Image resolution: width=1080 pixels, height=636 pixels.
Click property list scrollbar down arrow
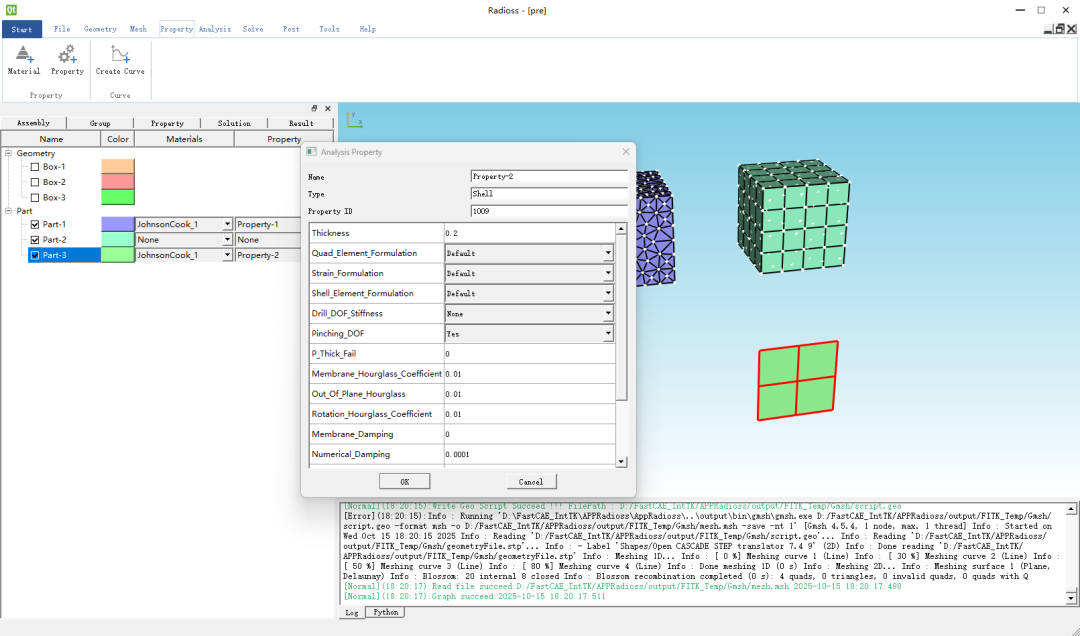click(621, 462)
